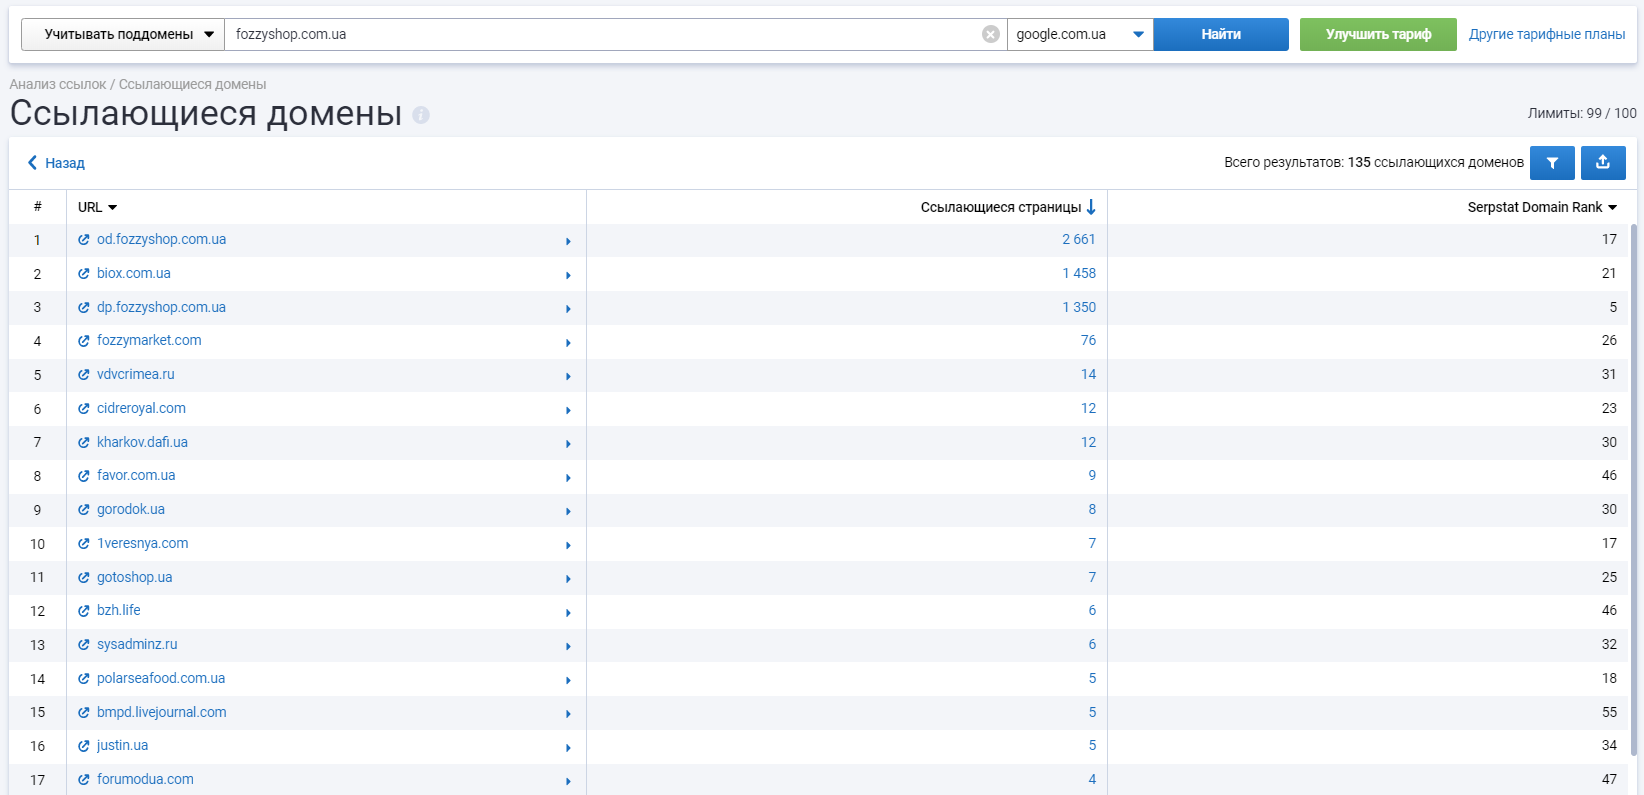The image size is (1644, 795).
Task: Expand row arrow for od.fozzyshop.com.ua
Action: pos(568,241)
